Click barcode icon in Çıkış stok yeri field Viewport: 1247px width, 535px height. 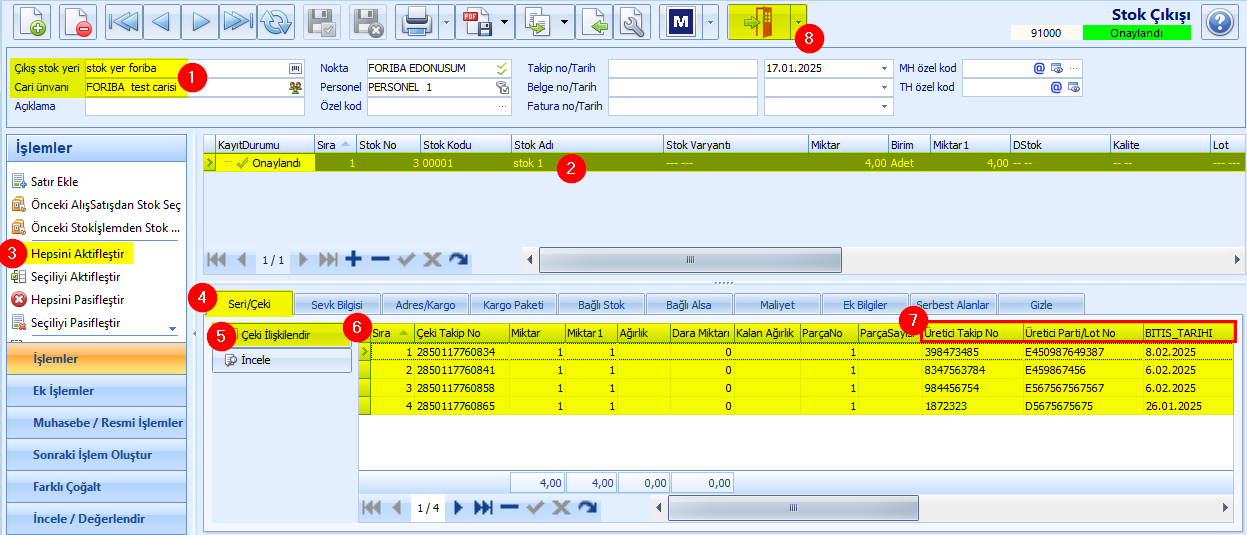[295, 68]
